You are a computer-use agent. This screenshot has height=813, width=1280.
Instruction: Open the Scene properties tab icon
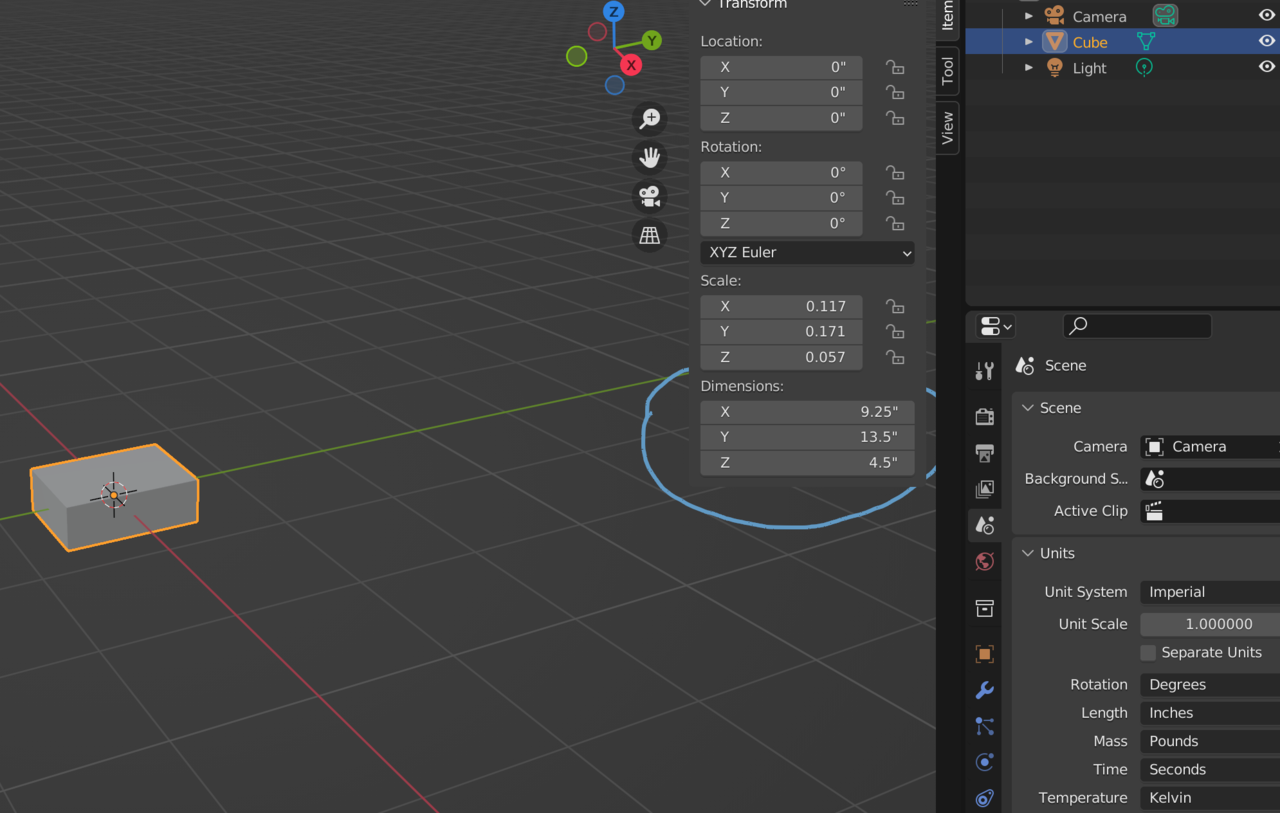click(984, 525)
